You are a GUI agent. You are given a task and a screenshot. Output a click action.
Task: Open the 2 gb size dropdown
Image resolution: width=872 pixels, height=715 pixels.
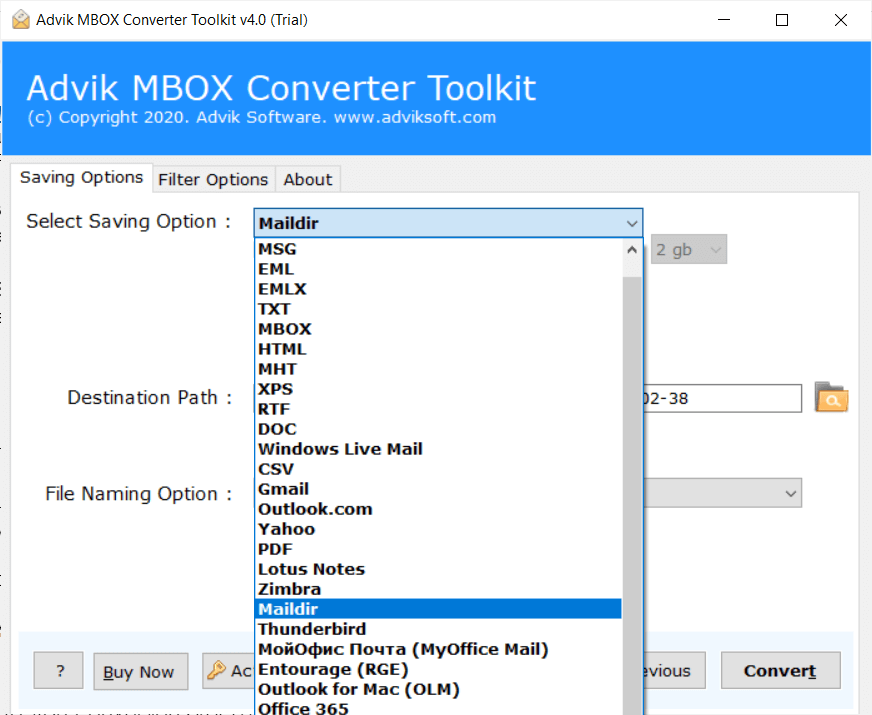pyautogui.click(x=688, y=249)
